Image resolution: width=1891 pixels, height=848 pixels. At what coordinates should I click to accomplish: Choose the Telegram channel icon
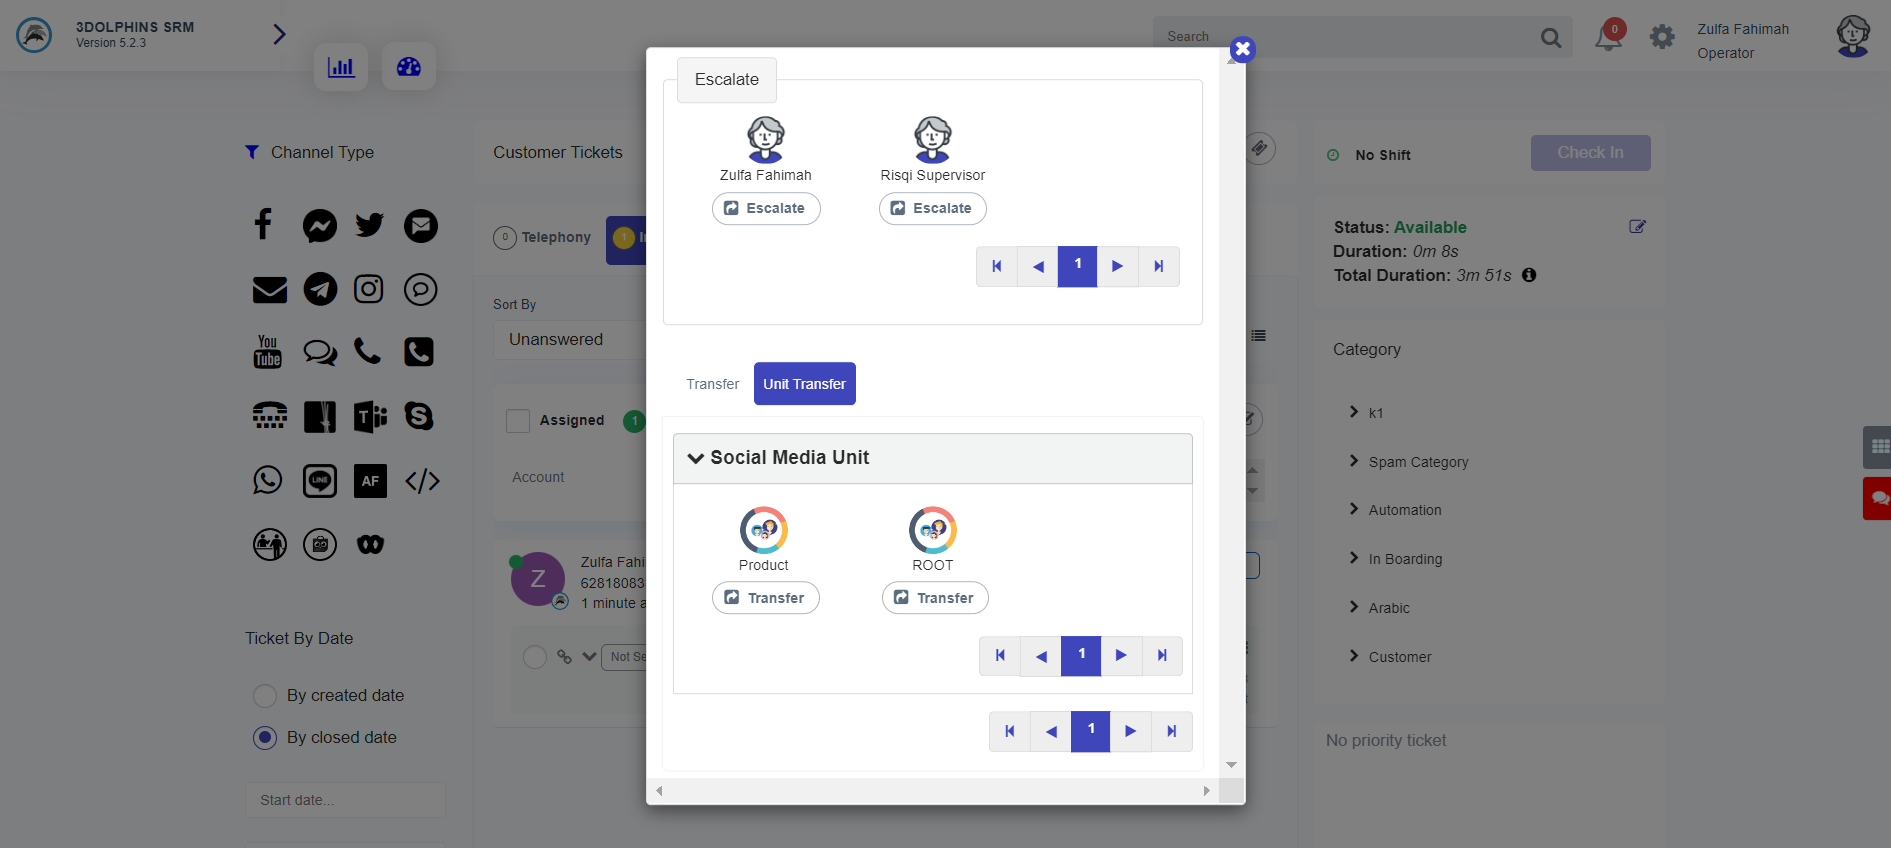click(320, 289)
